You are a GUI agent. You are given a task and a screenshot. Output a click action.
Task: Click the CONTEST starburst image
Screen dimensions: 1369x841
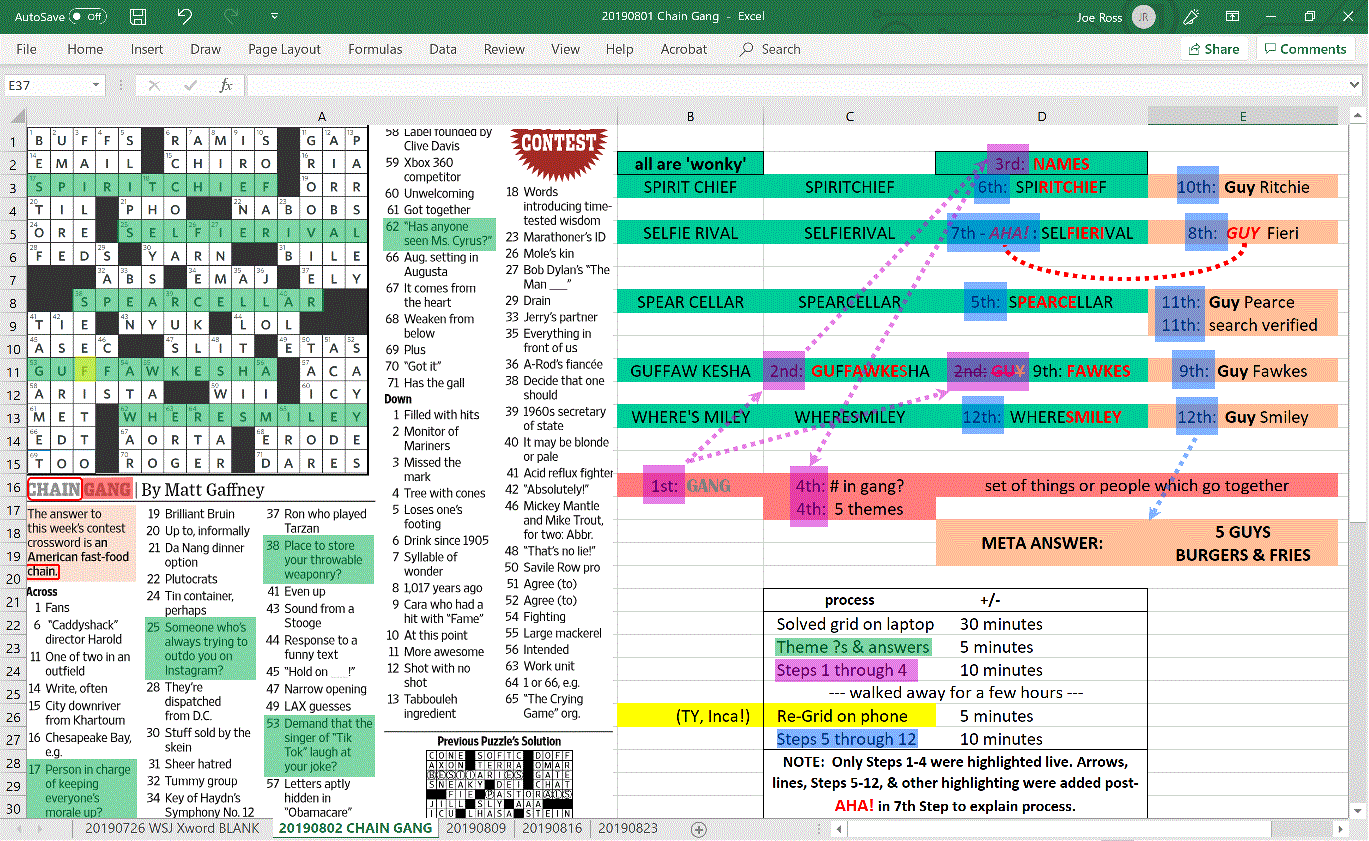click(x=559, y=151)
